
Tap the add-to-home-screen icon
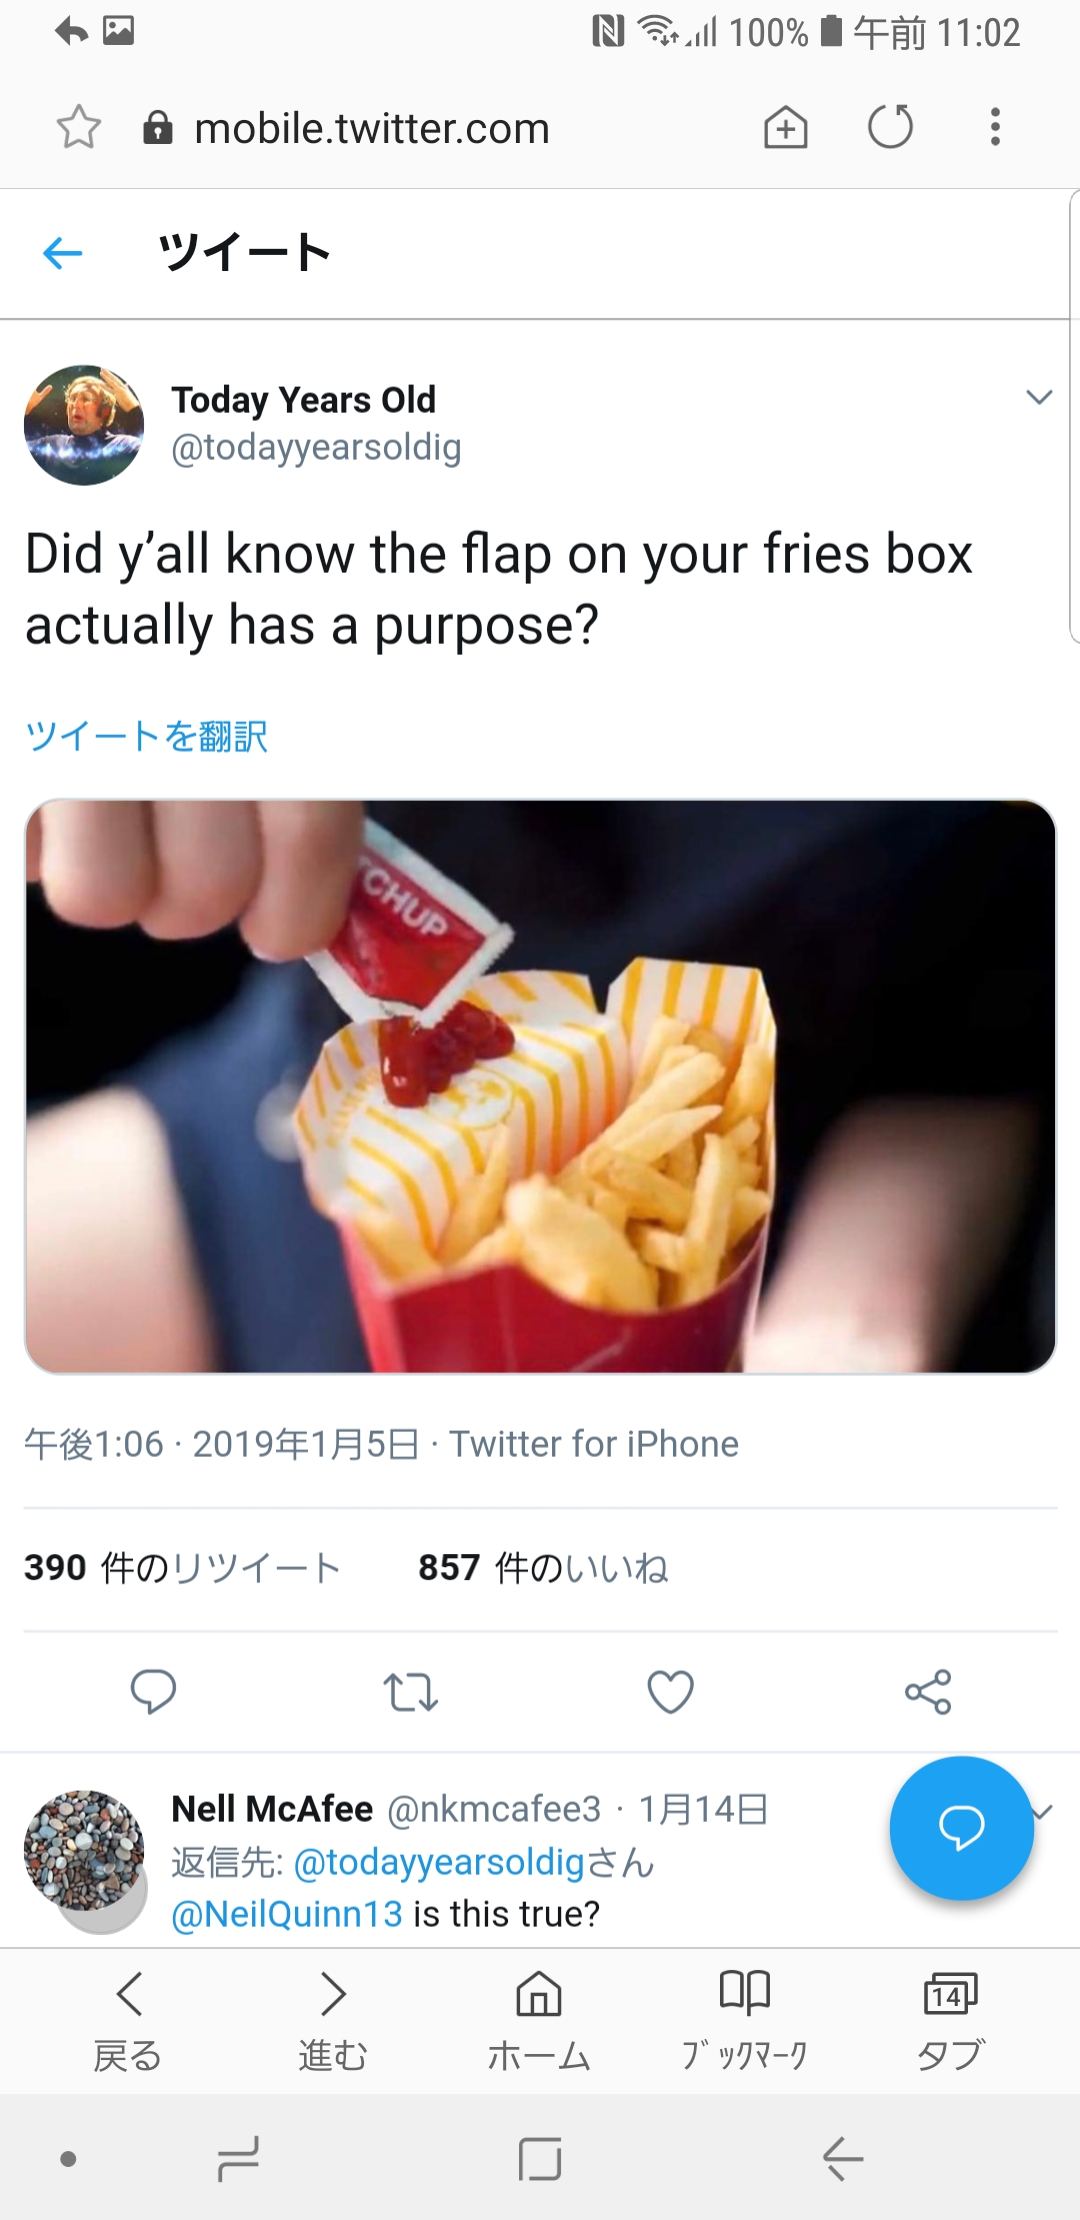(x=786, y=128)
